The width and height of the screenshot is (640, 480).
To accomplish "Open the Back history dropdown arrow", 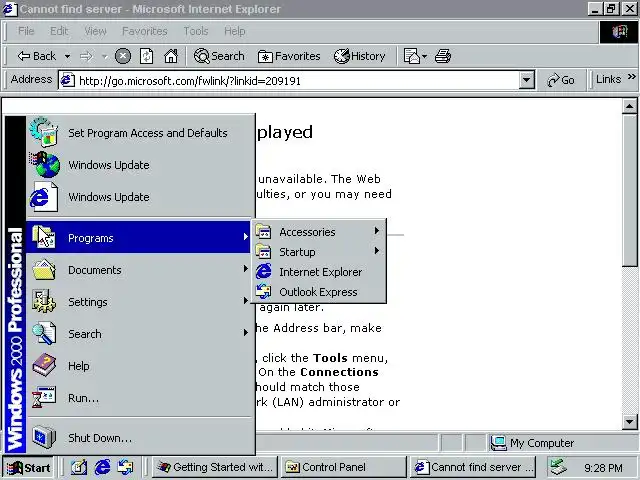I will point(67,56).
